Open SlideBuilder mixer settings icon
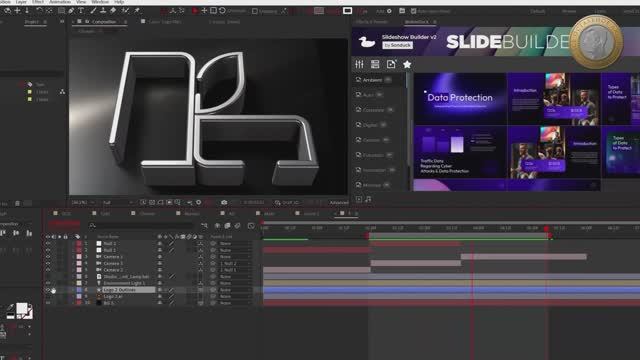This screenshot has height=360, width=640. point(359,64)
